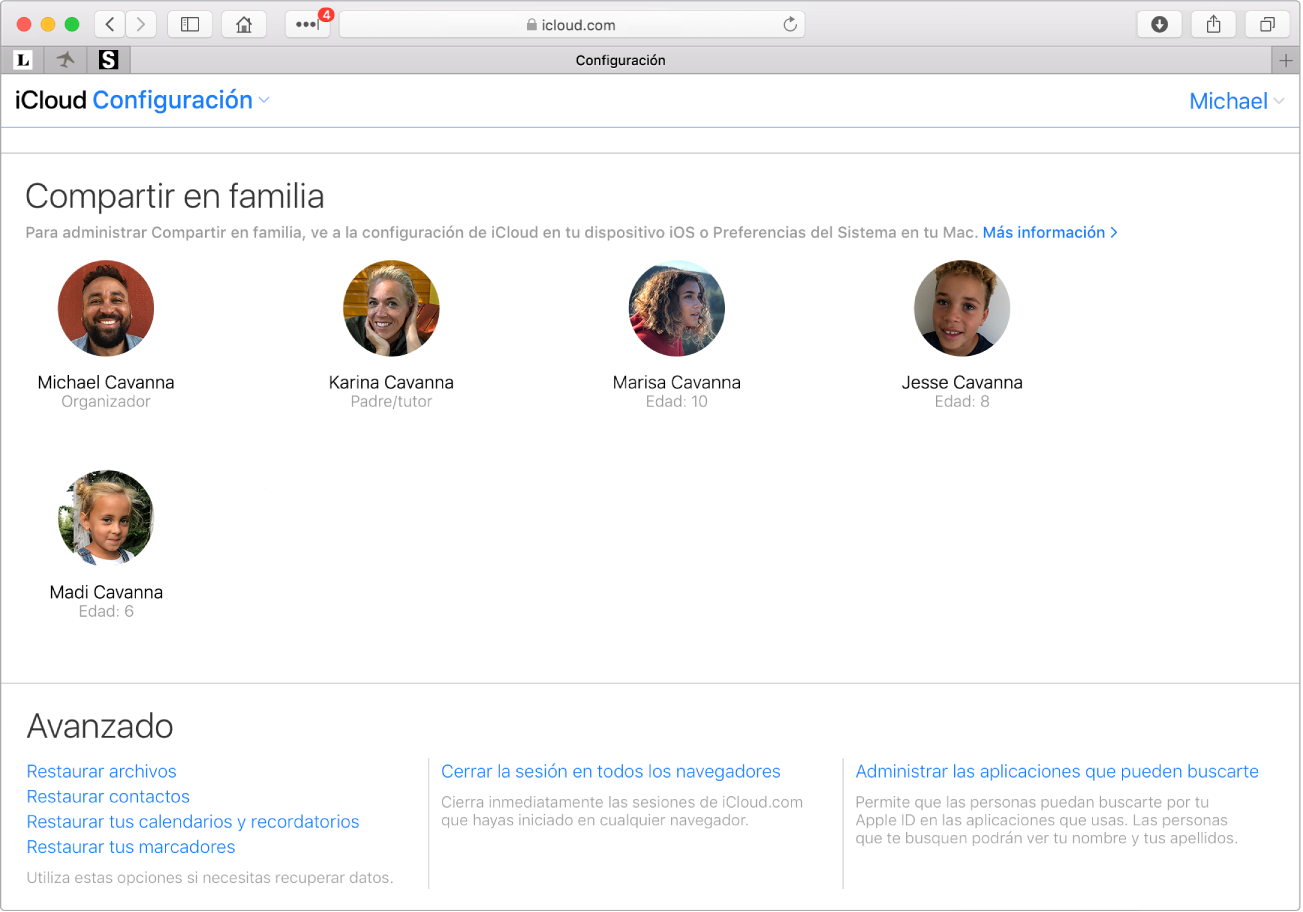Screen dimensions: 1303x912
Task: Go back using the back arrow icon
Action: click(109, 23)
